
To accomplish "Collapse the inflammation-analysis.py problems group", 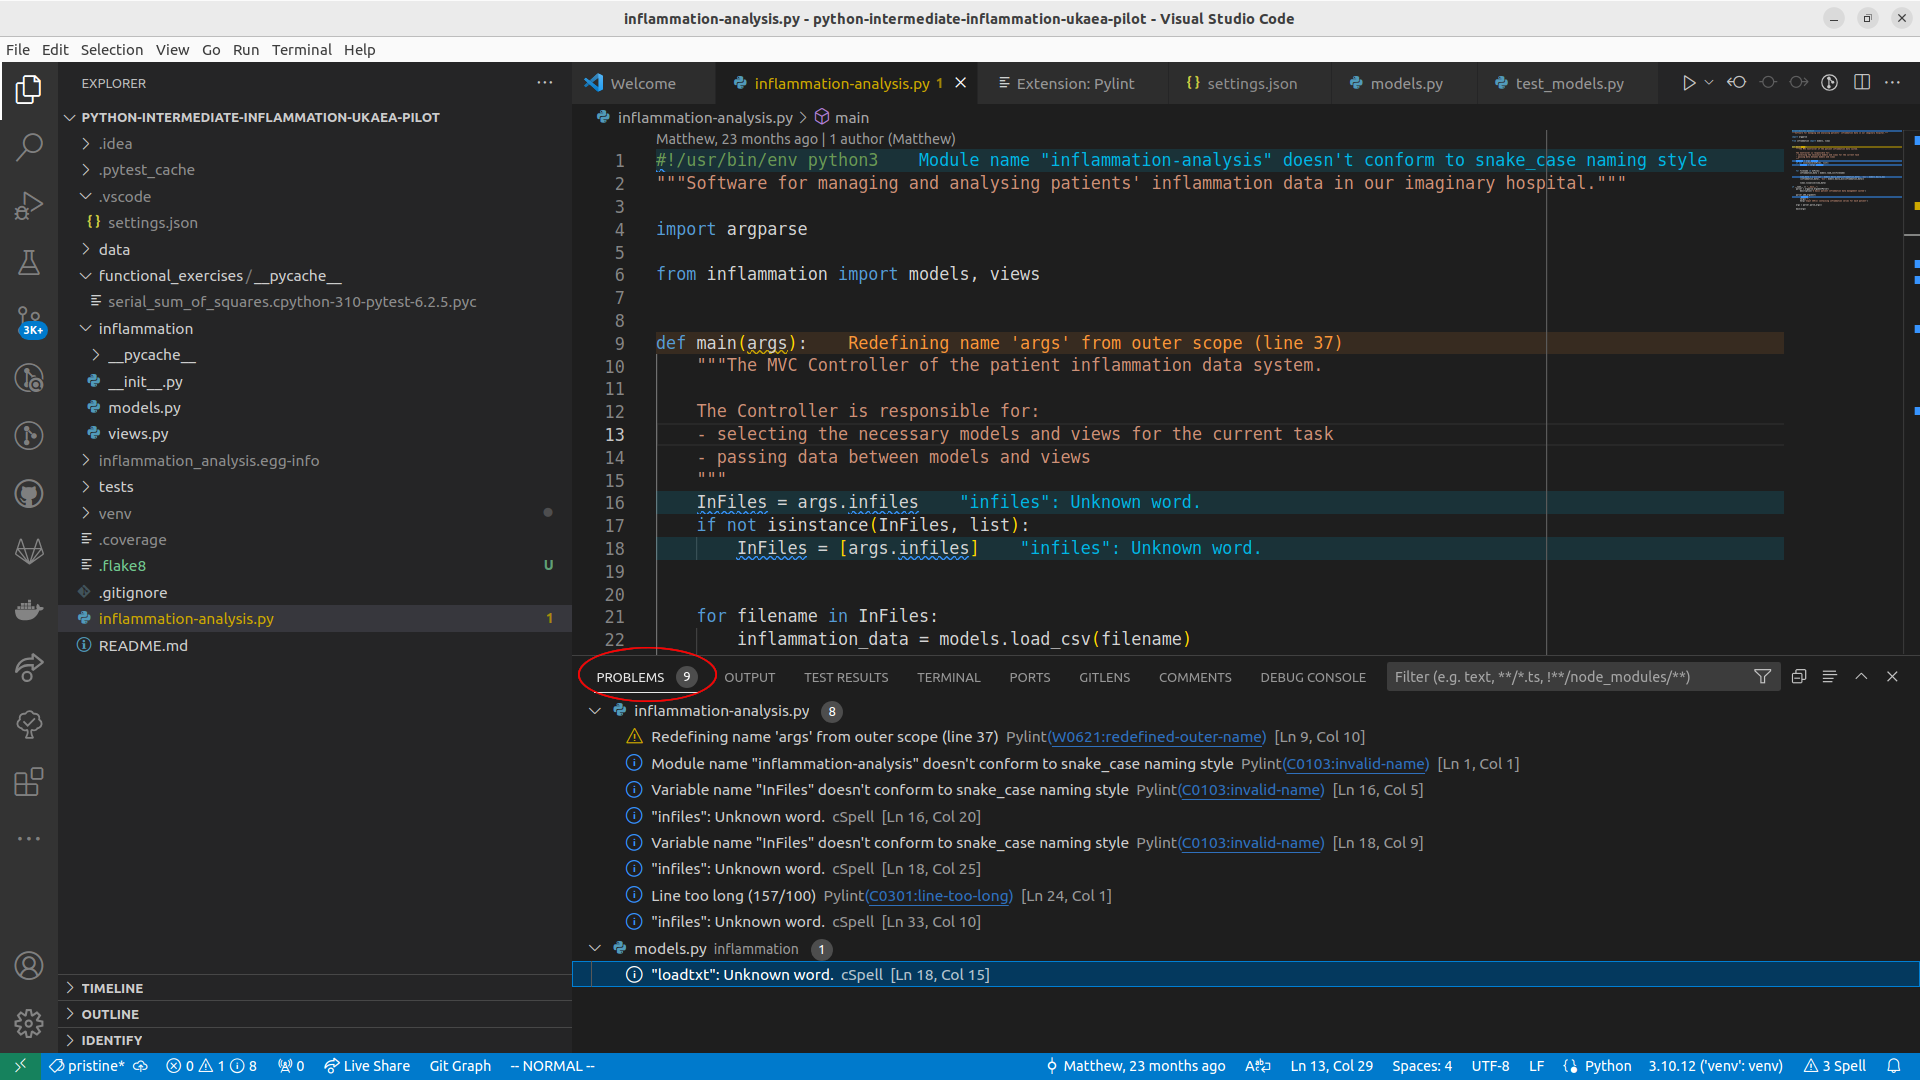I will click(x=595, y=711).
